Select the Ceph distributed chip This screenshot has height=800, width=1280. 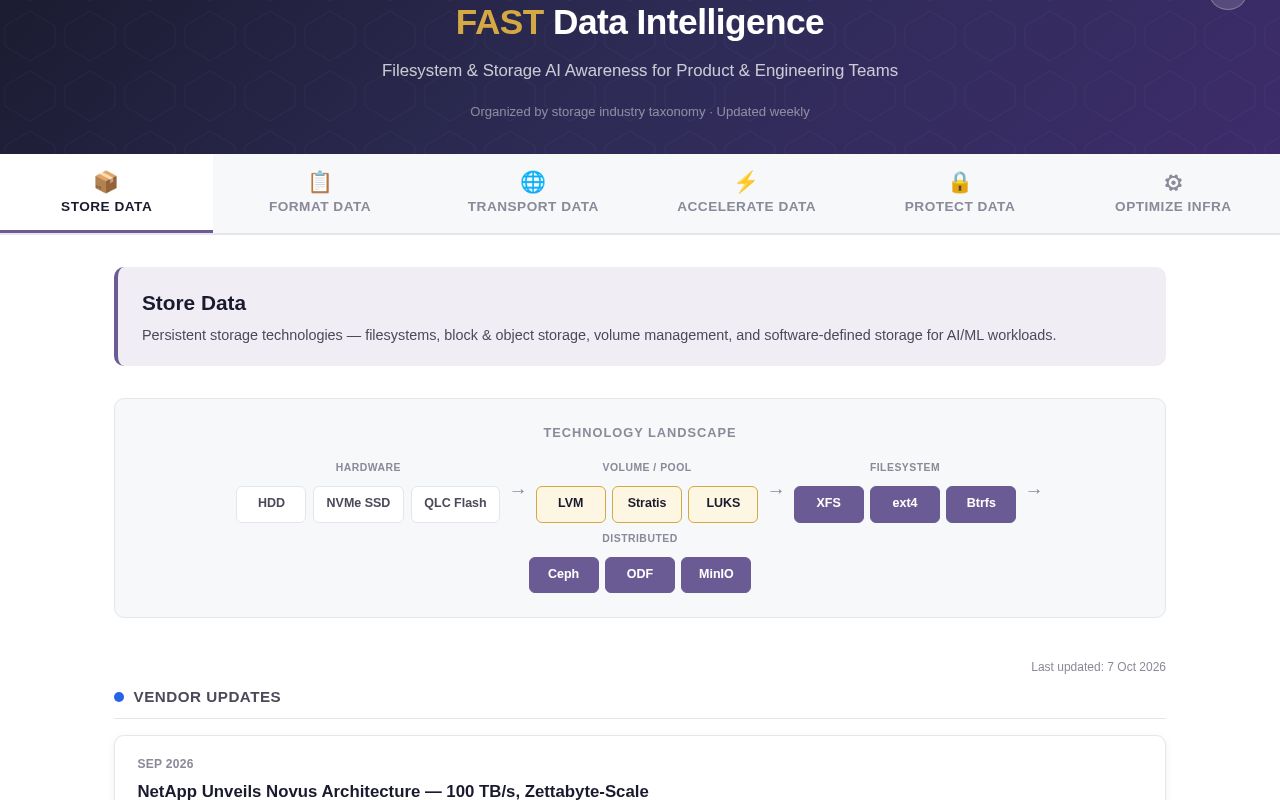(564, 575)
